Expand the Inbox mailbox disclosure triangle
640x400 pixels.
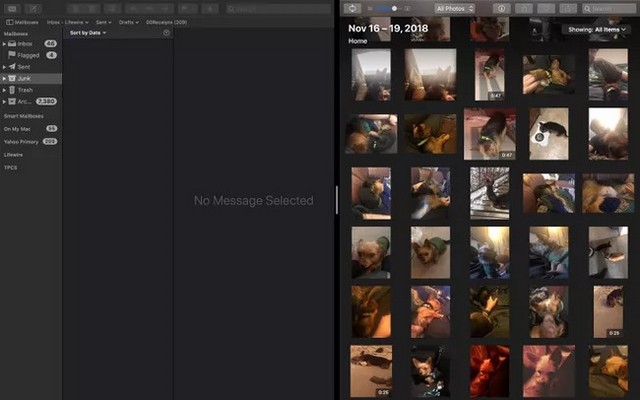(4, 44)
